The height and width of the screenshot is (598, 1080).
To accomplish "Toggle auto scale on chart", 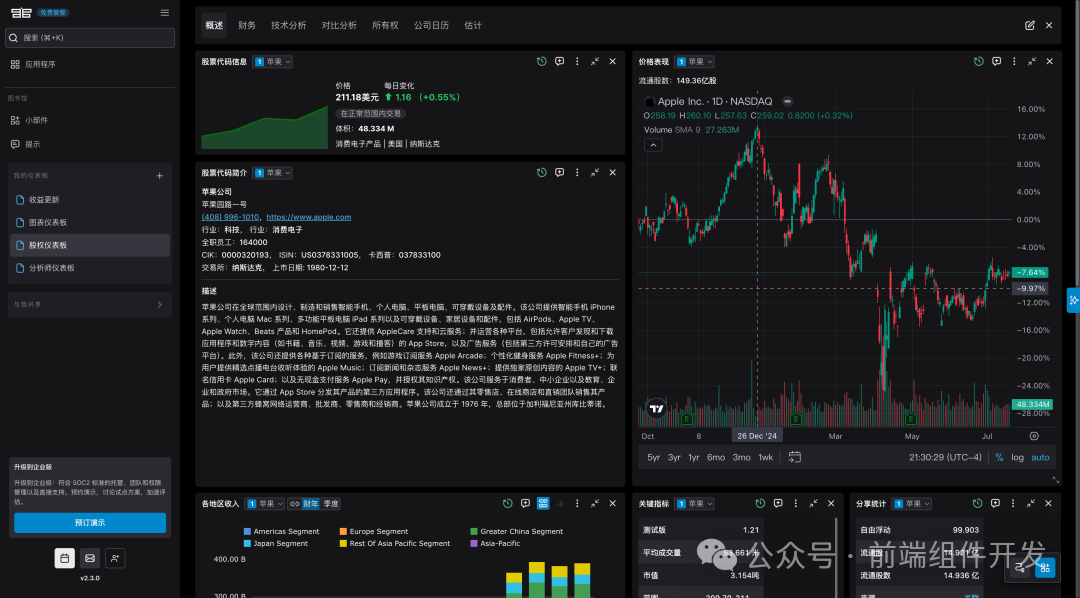I will coord(1040,457).
